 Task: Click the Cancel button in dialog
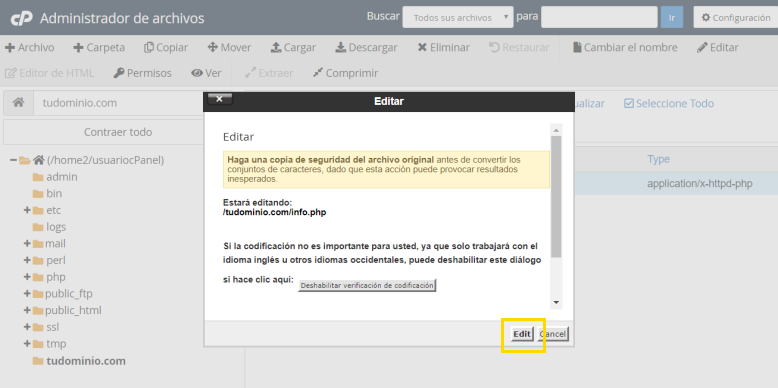pyautogui.click(x=553, y=334)
